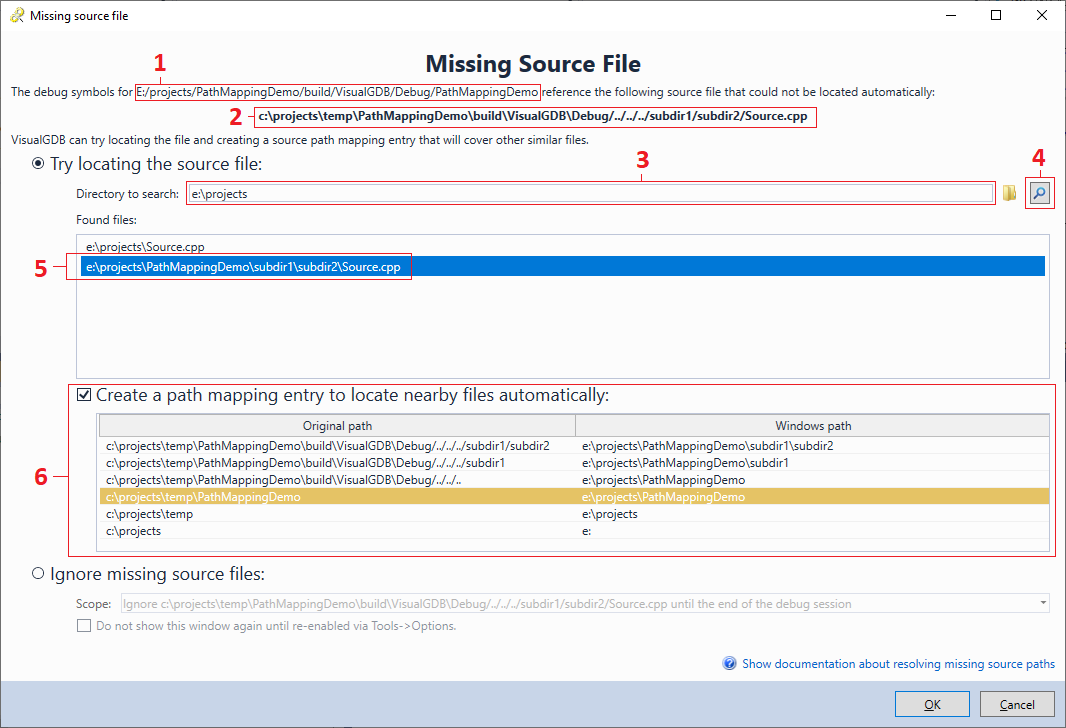Close the Missing source file dialog

coord(1042,16)
